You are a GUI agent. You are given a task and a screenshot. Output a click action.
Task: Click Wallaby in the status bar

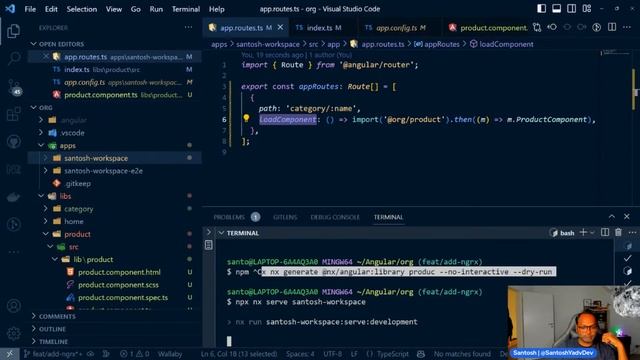point(170,354)
